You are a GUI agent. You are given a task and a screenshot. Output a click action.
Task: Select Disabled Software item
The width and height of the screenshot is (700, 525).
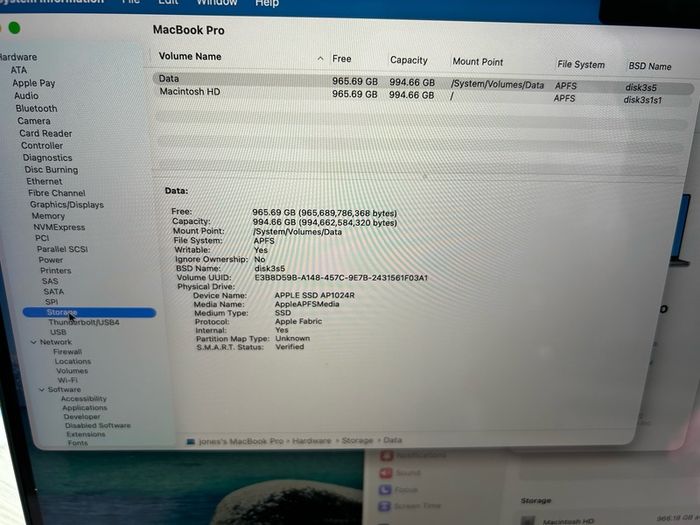click(98, 425)
